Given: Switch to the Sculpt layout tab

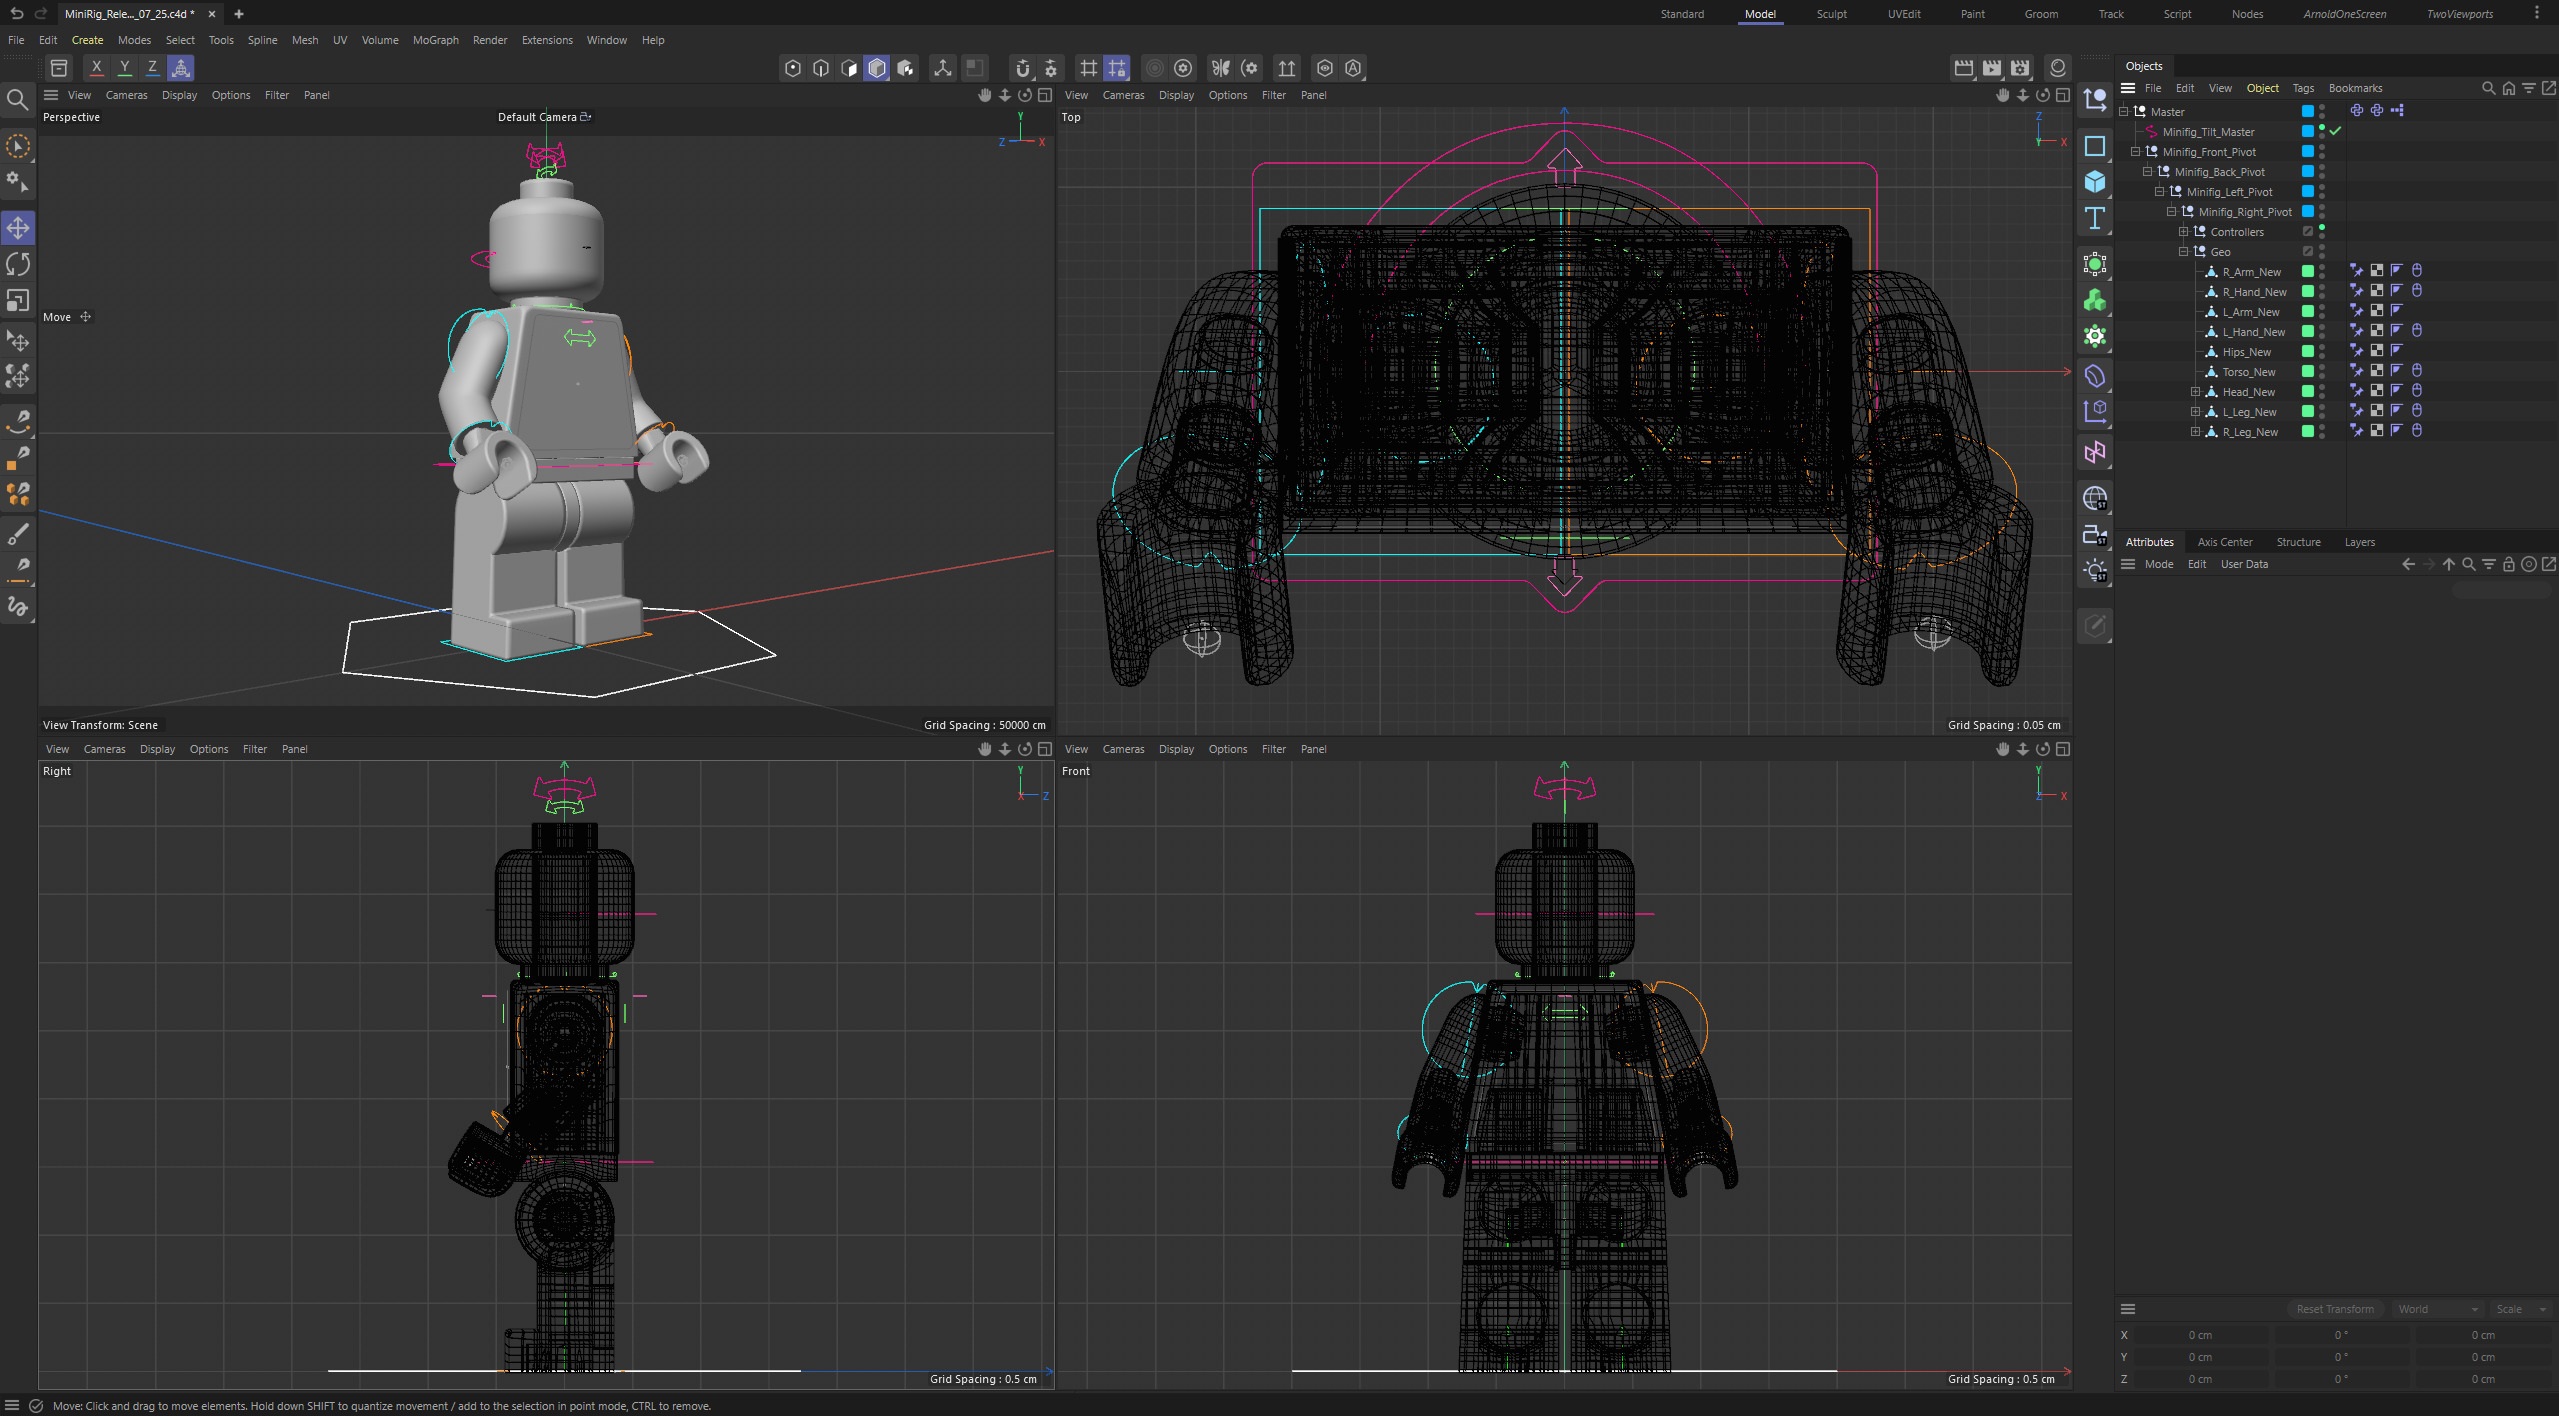Looking at the screenshot, I should [1831, 14].
